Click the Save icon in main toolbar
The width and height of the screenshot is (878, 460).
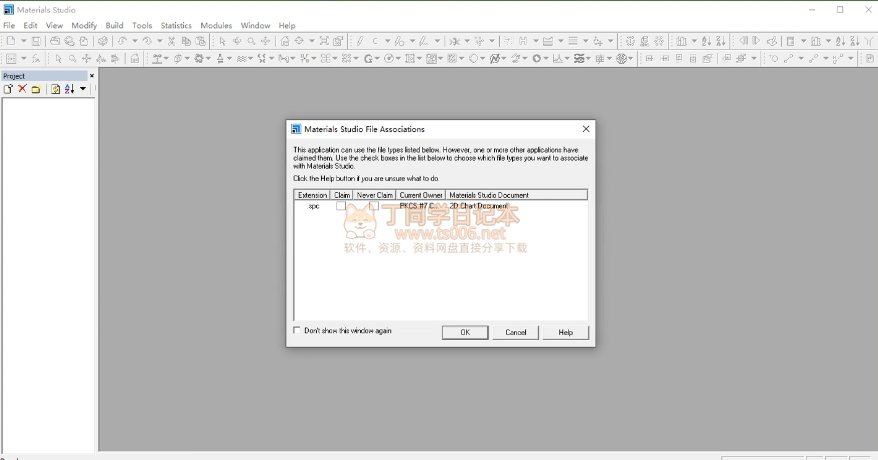pos(36,41)
